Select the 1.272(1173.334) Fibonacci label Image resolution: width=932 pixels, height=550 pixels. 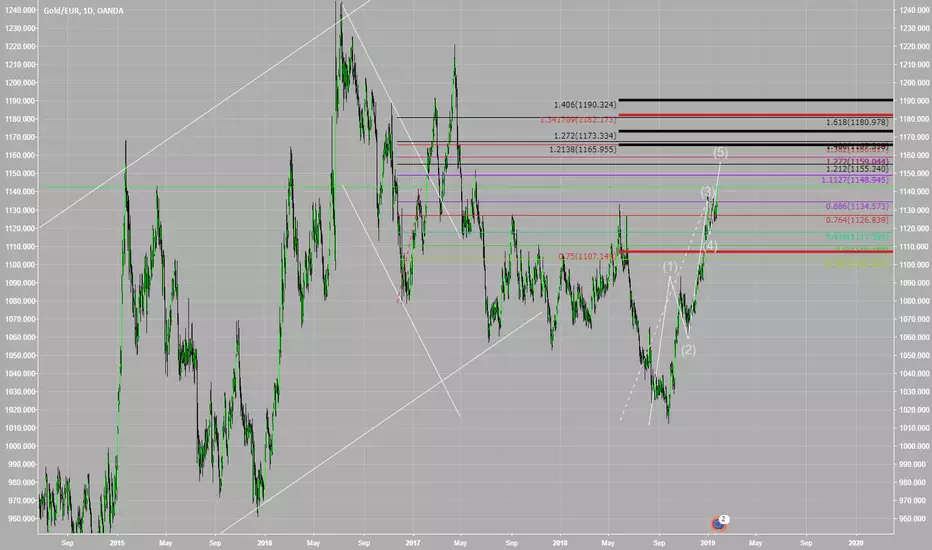[x=585, y=136]
